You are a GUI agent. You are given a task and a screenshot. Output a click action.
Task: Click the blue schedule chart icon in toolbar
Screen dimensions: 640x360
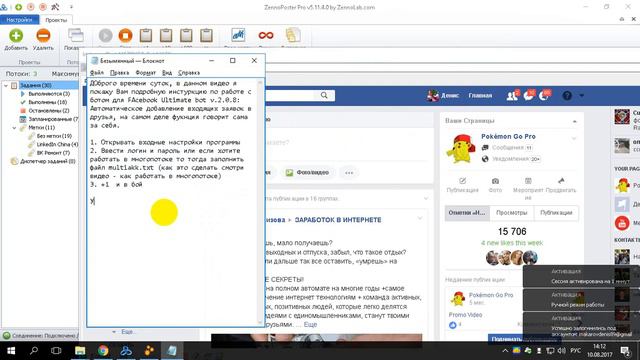(x=238, y=36)
